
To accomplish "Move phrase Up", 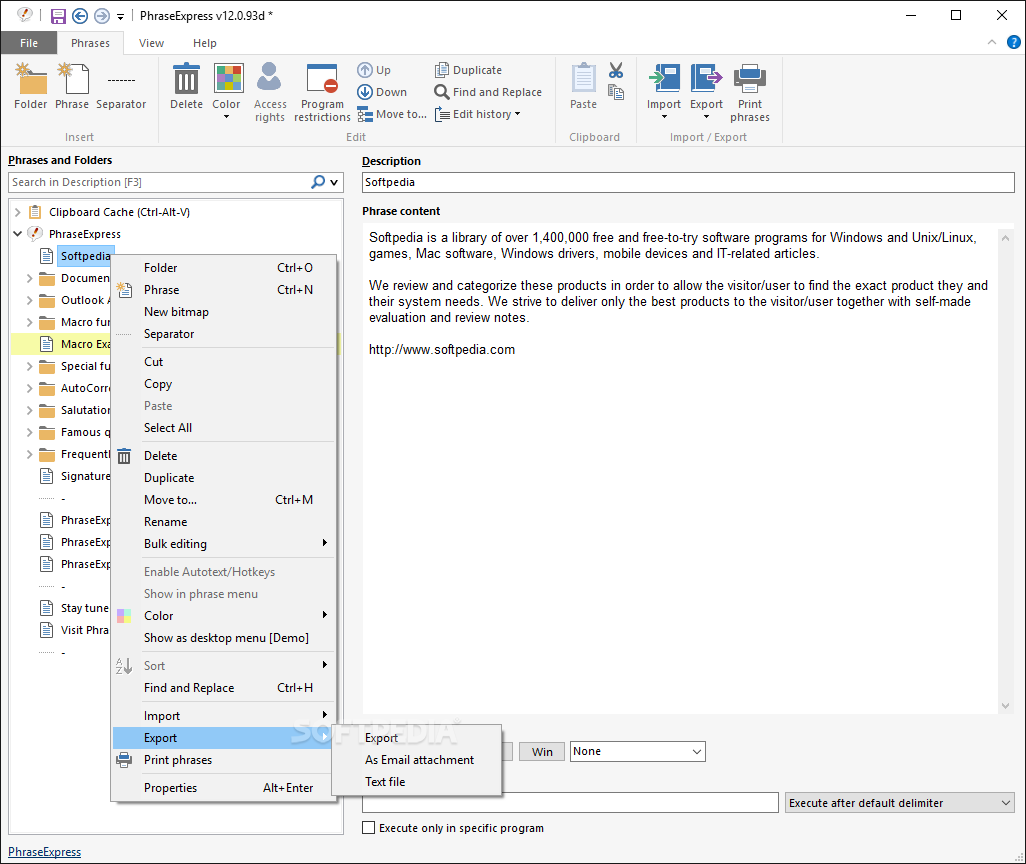I will (x=374, y=70).
